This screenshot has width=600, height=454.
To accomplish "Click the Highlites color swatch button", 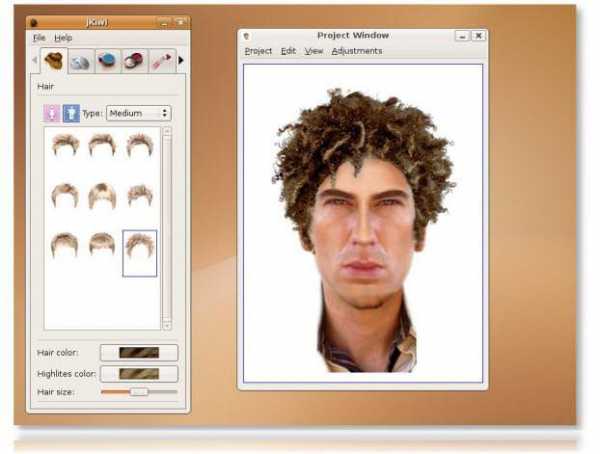I will (x=139, y=373).
